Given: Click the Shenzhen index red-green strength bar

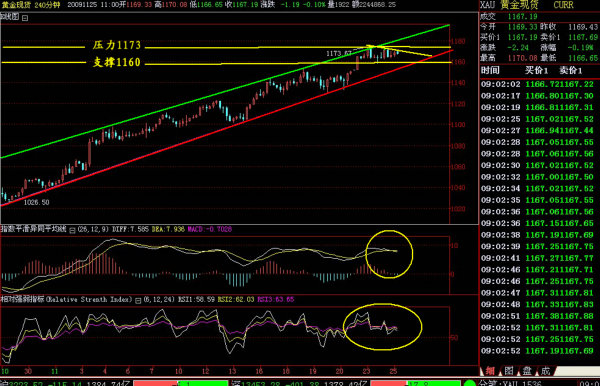Looking at the screenshot, I should pyautogui.click(x=416, y=383).
